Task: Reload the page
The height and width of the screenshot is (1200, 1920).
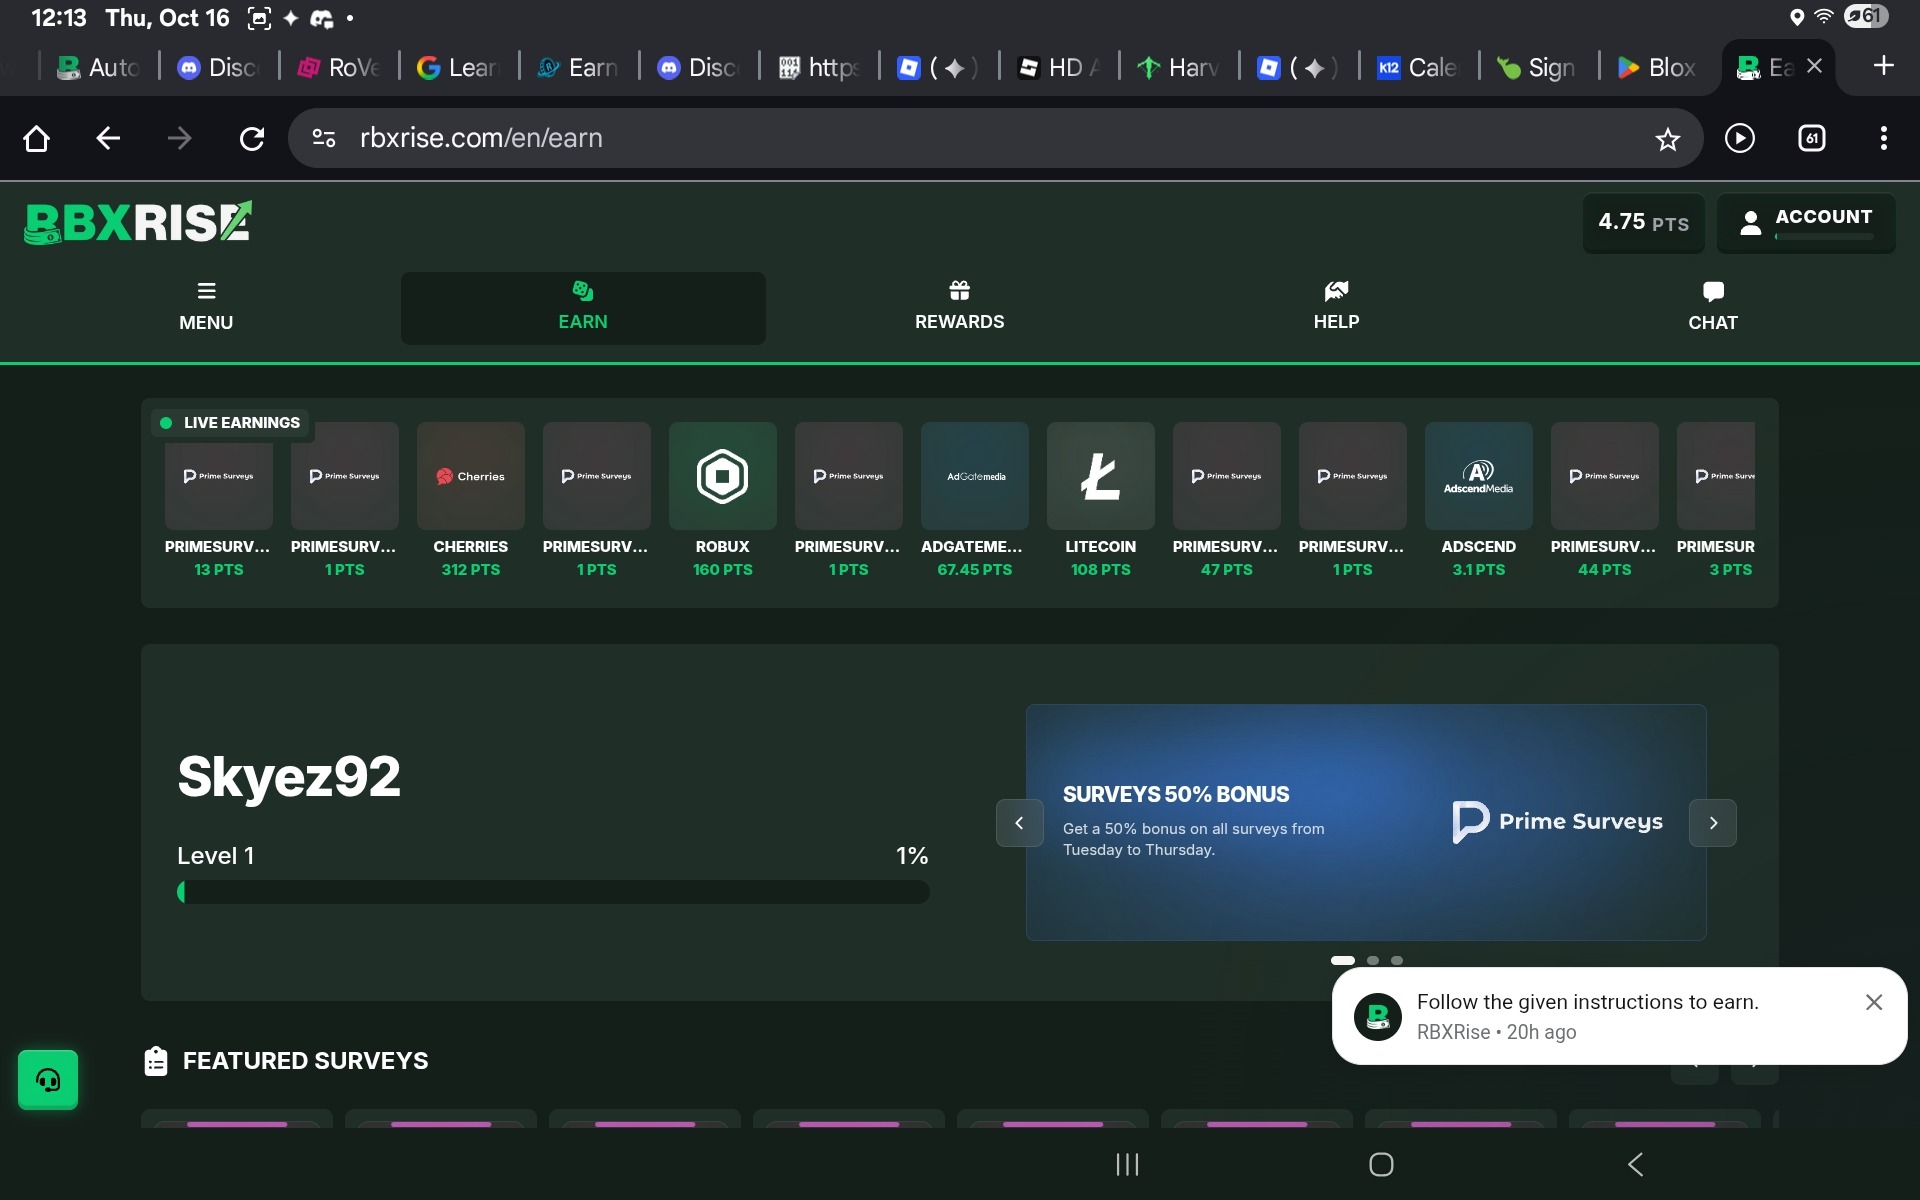Action: (x=252, y=138)
